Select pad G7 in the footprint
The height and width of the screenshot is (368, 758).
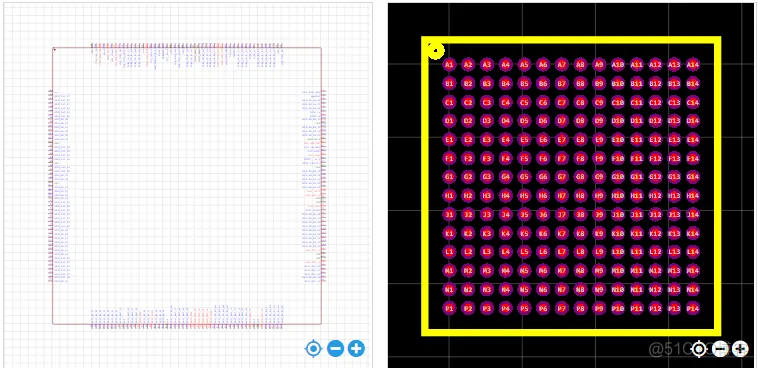point(562,177)
